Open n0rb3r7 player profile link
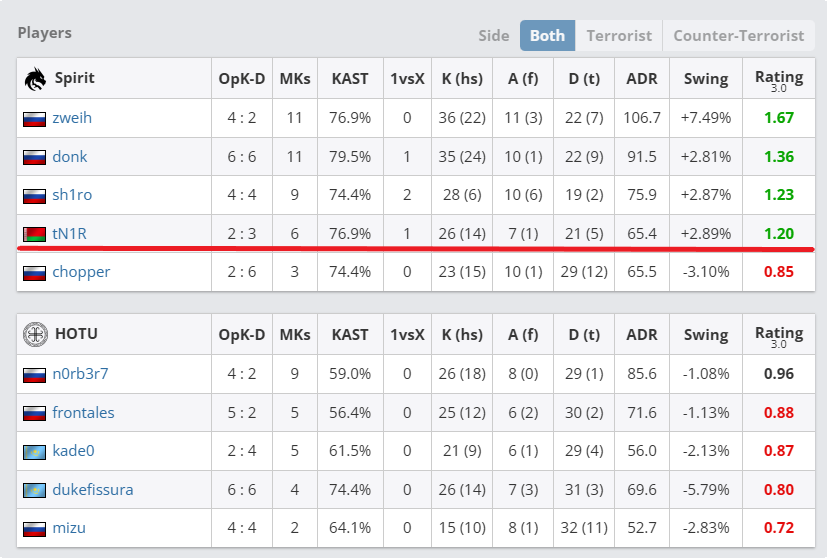 [x=81, y=374]
